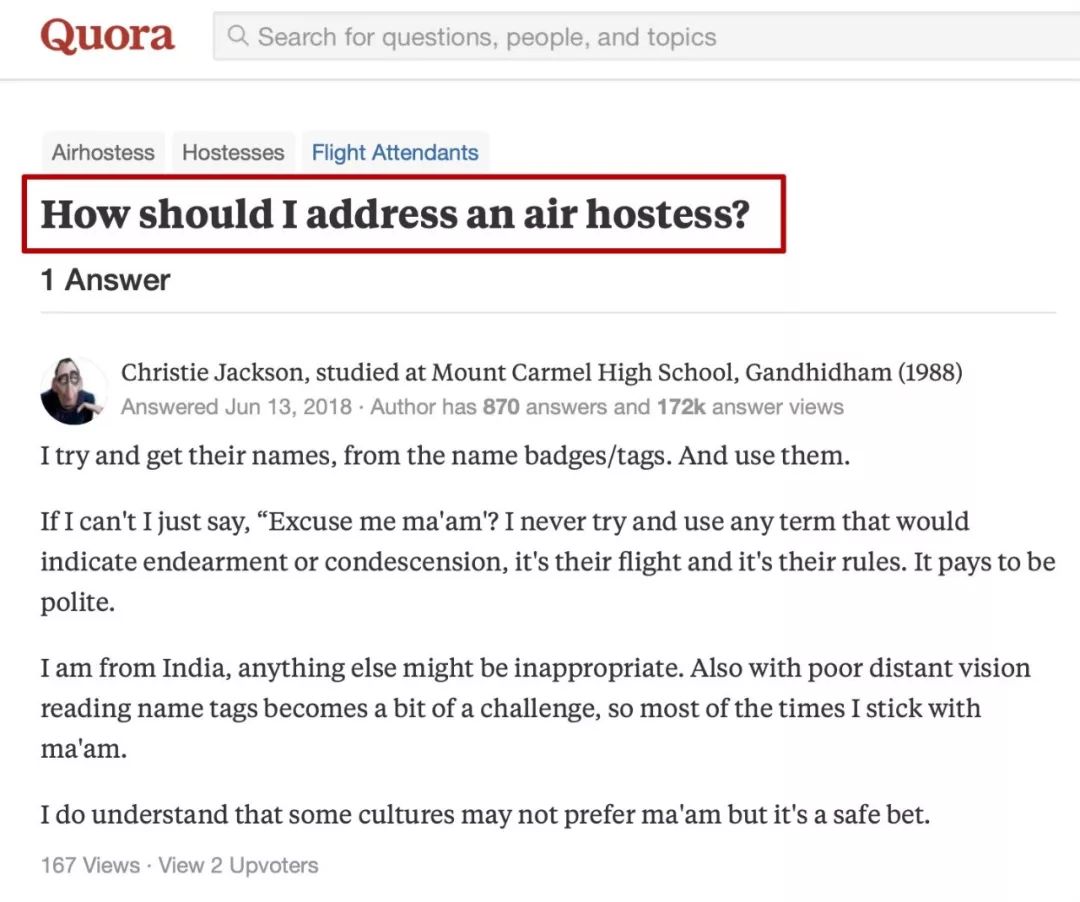Click the question title about air hostess
This screenshot has width=1080, height=902.
coord(395,213)
